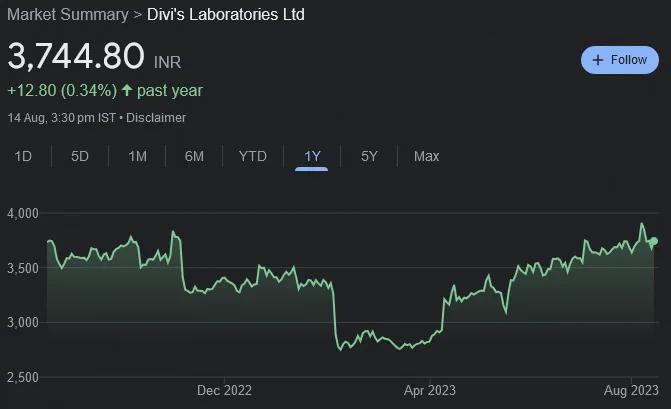This screenshot has width=671, height=409.
Task: Click the plus icon in Follow button
Action: click(597, 60)
